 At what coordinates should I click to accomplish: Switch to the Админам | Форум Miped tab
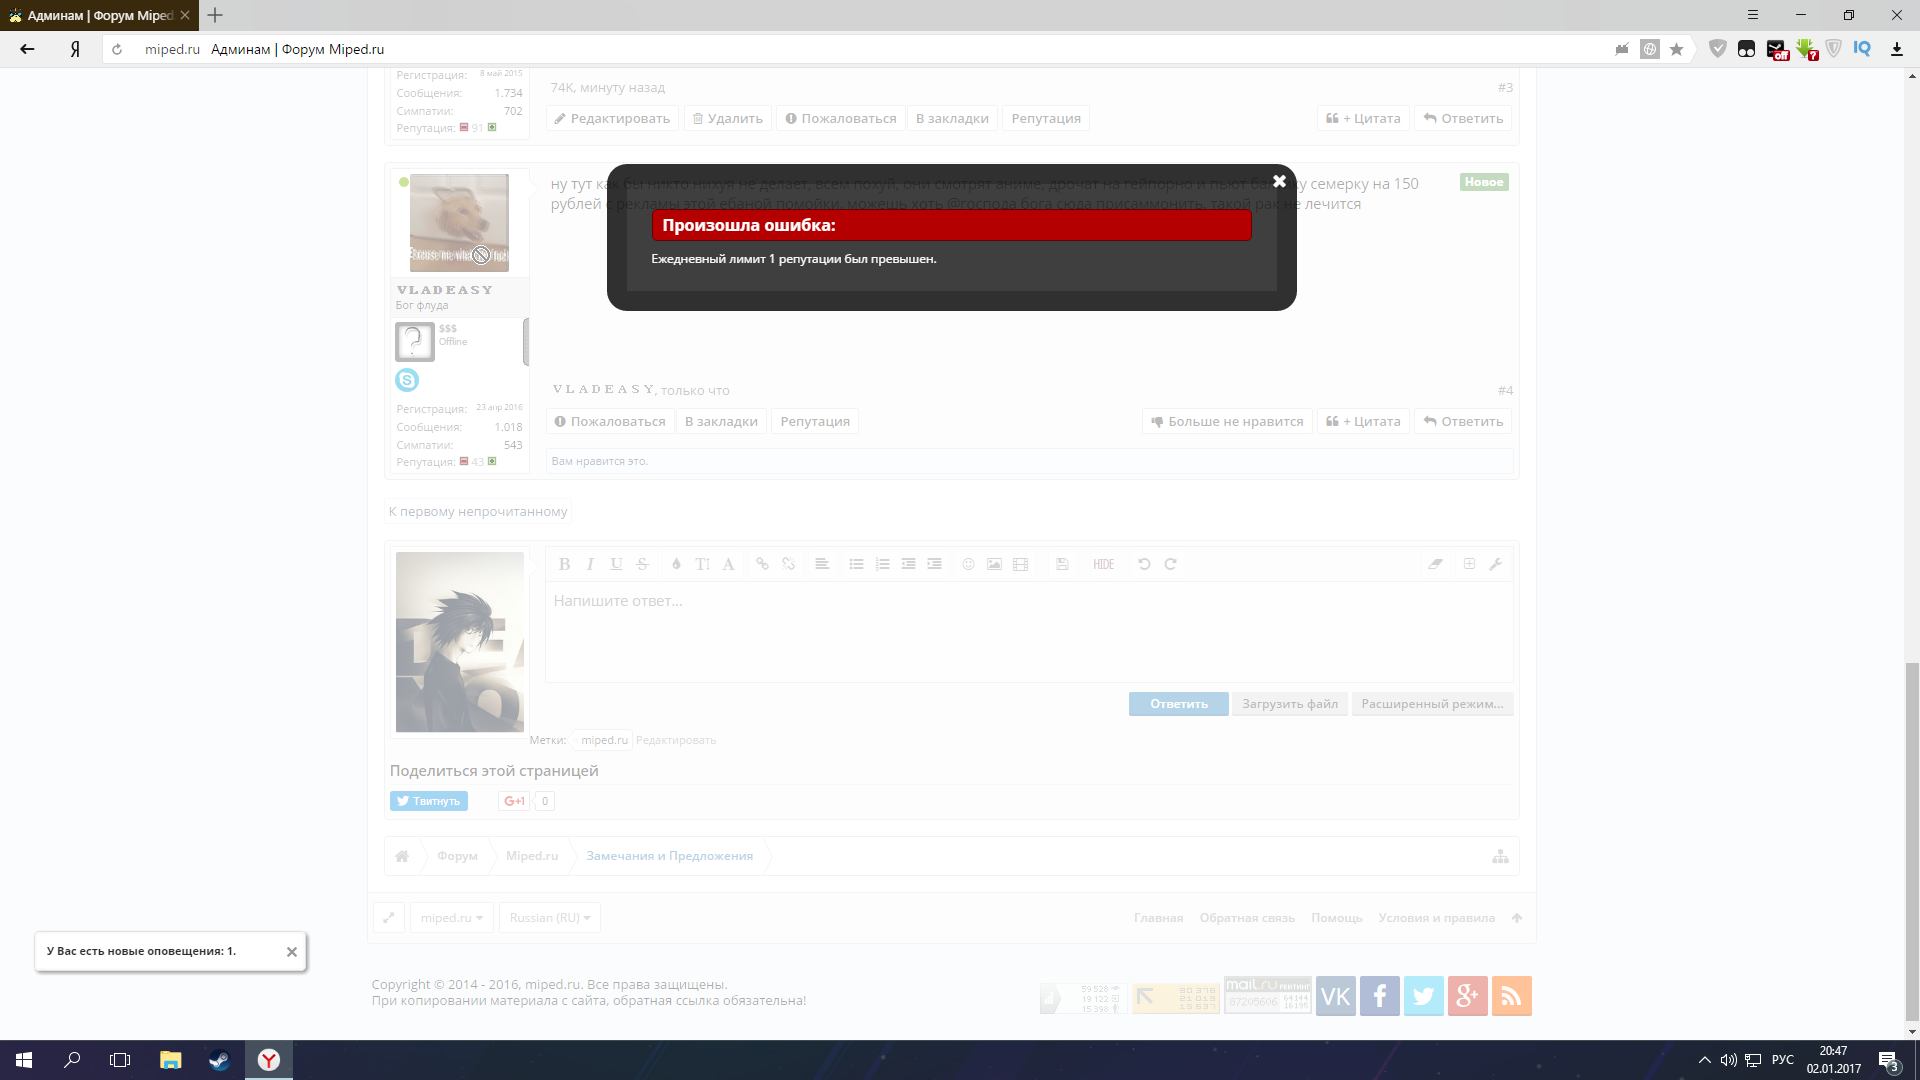point(100,15)
